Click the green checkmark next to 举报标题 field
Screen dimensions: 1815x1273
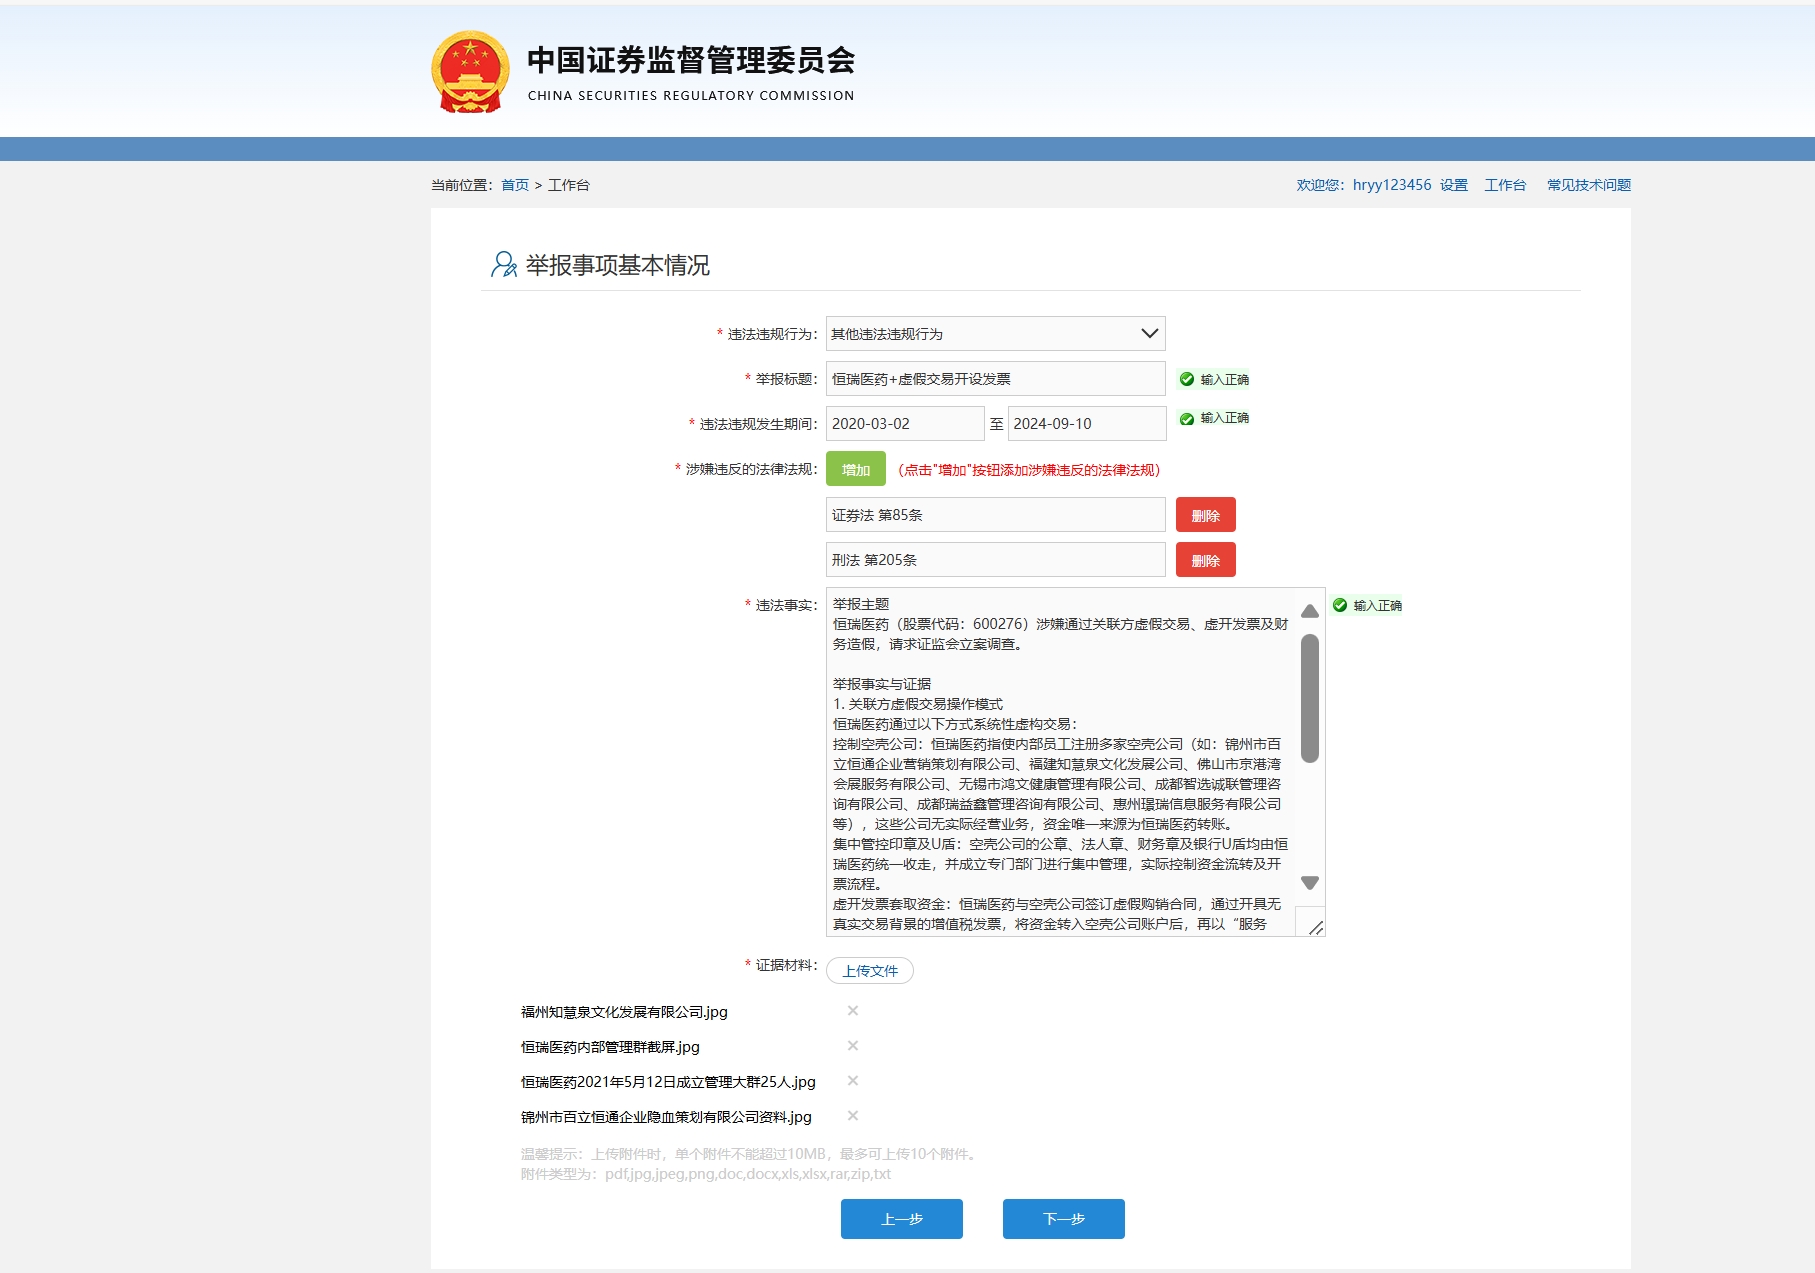[x=1187, y=379]
